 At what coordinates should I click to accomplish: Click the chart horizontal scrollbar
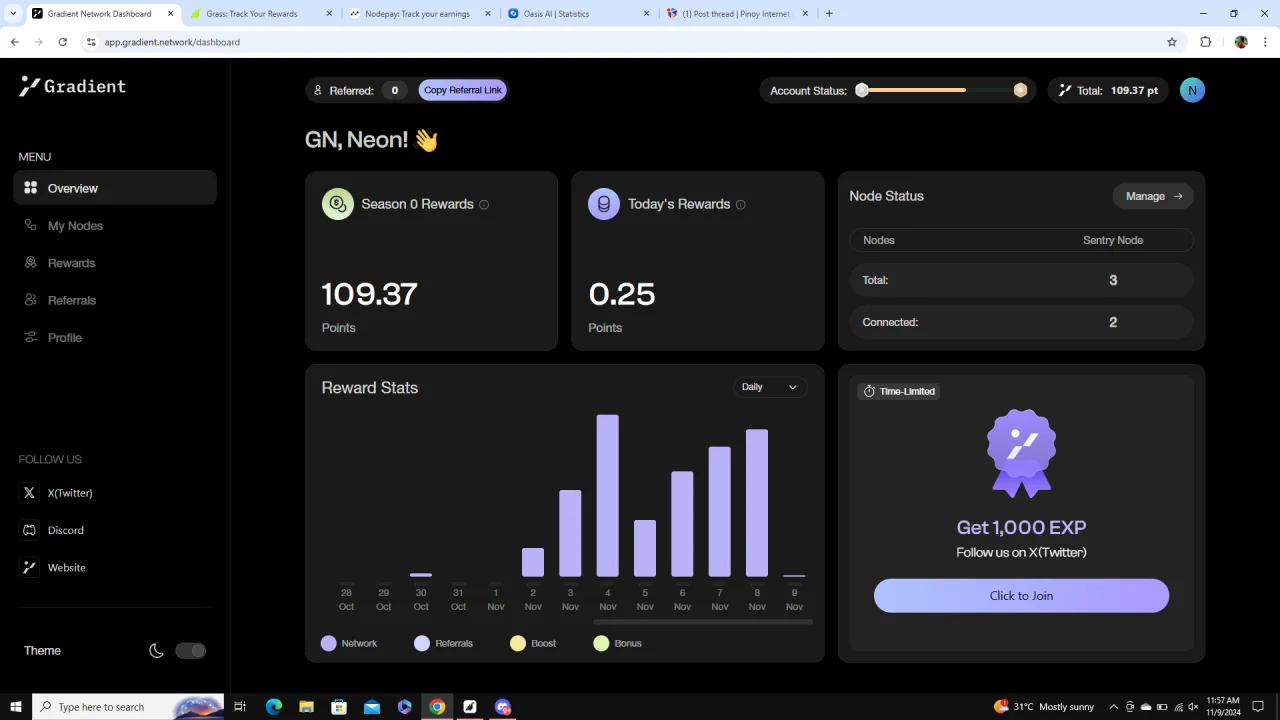(x=703, y=622)
